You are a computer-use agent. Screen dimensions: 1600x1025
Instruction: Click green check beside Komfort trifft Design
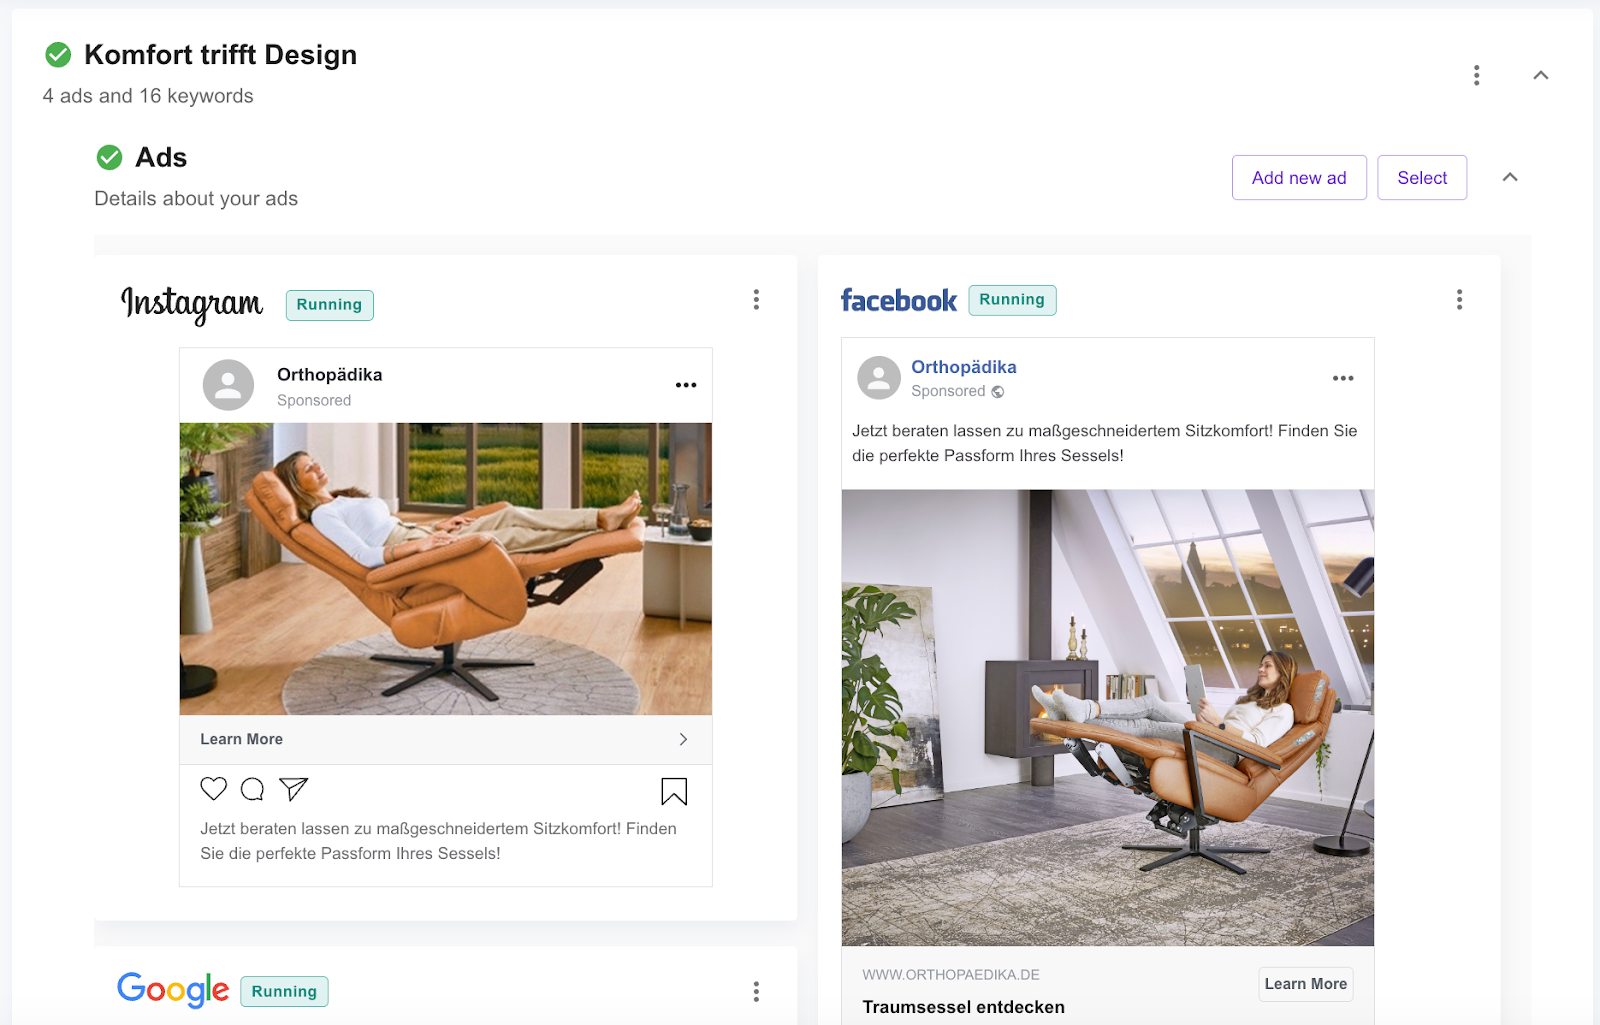pos(58,55)
